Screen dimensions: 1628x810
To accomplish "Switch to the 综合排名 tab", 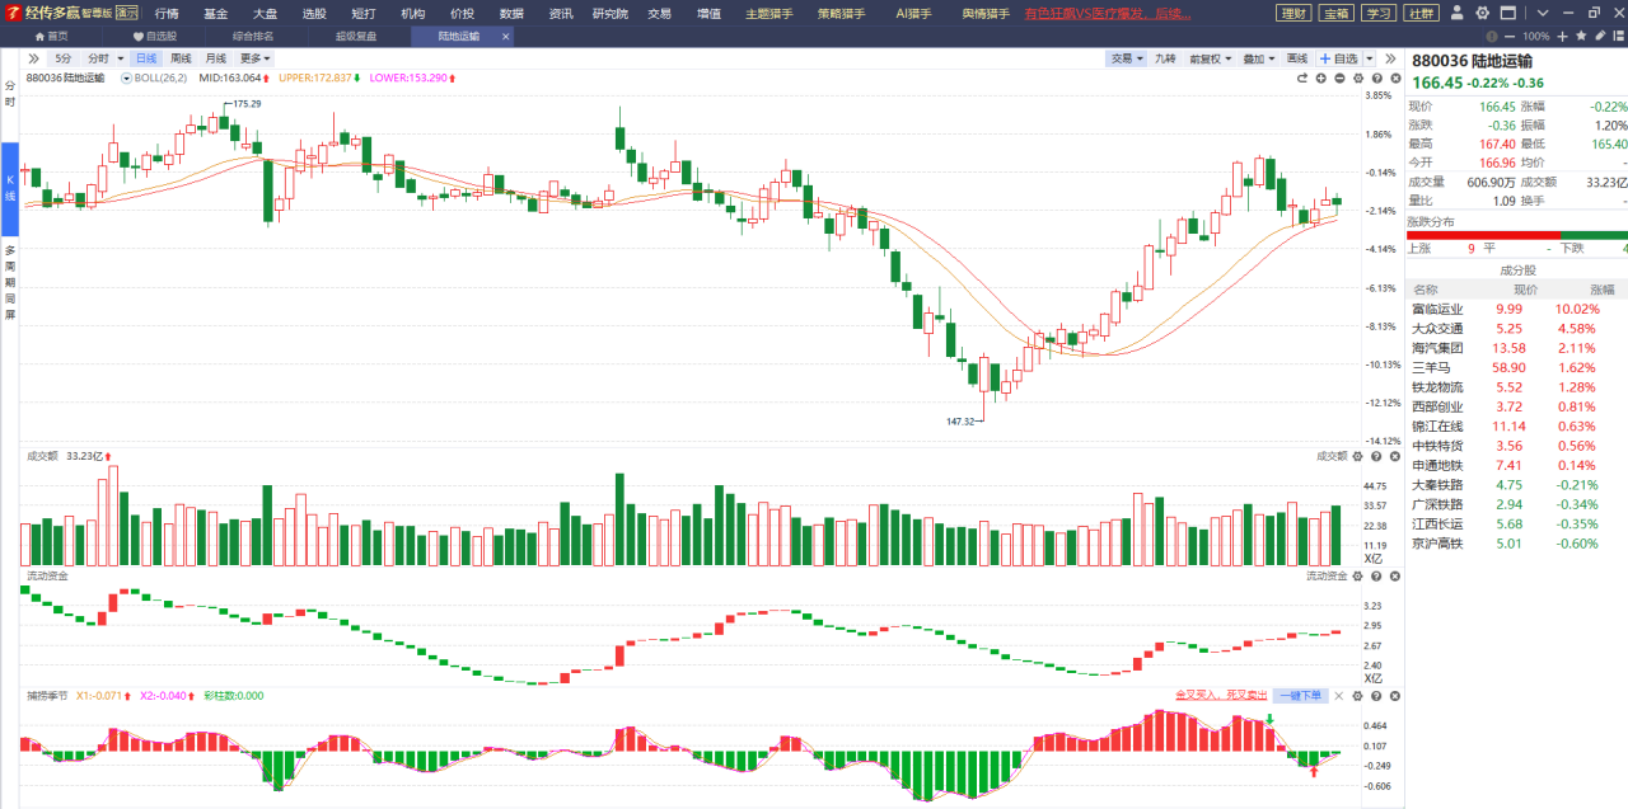I will 253,36.
